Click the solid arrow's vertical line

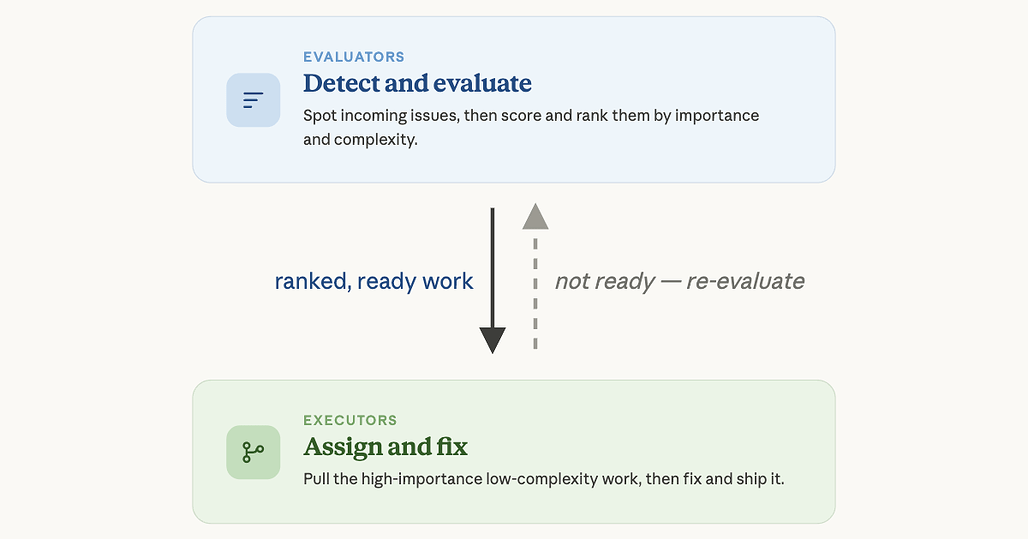[x=492, y=268]
